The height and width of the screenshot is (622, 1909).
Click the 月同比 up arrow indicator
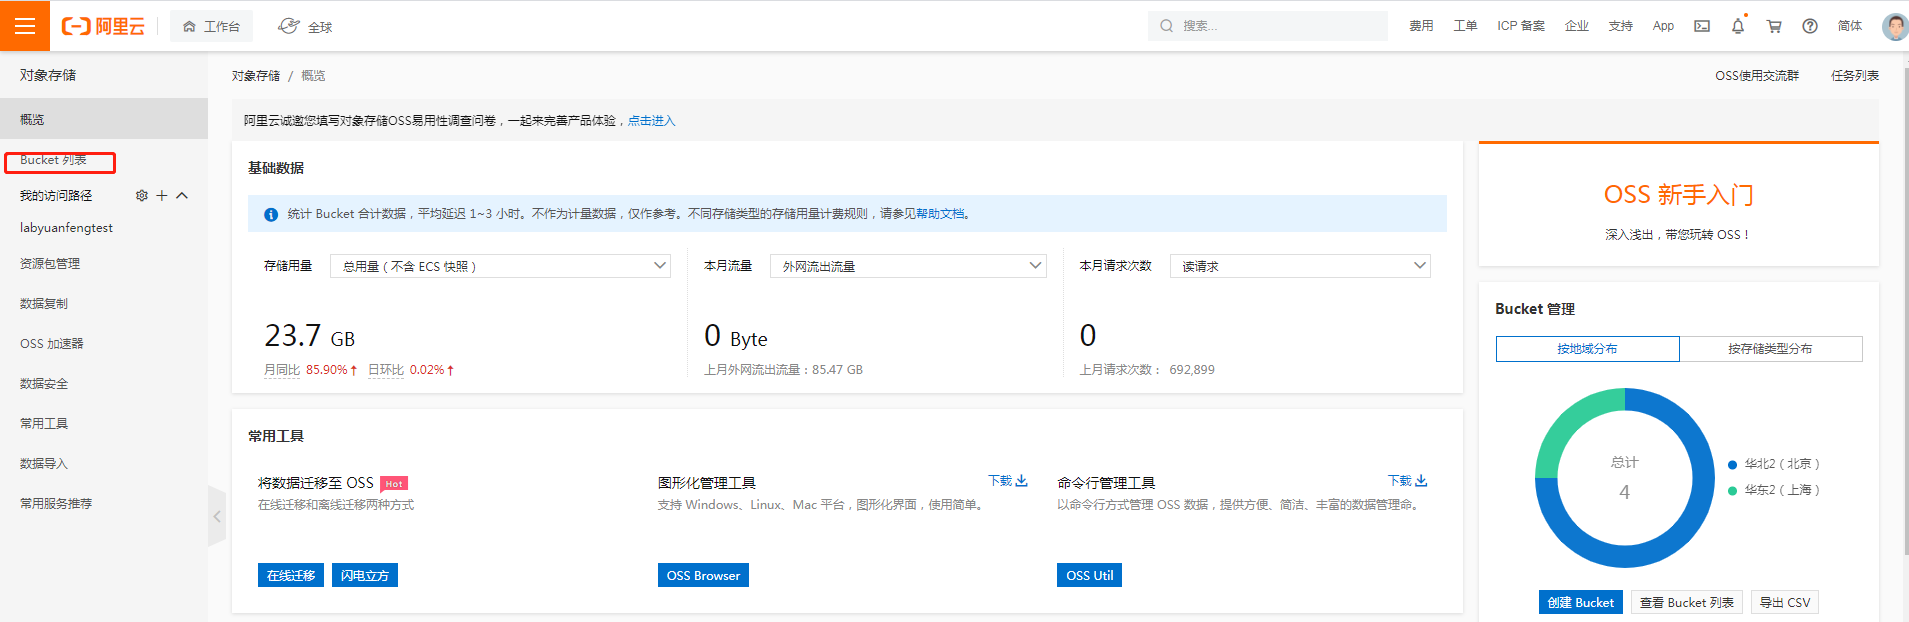click(353, 370)
